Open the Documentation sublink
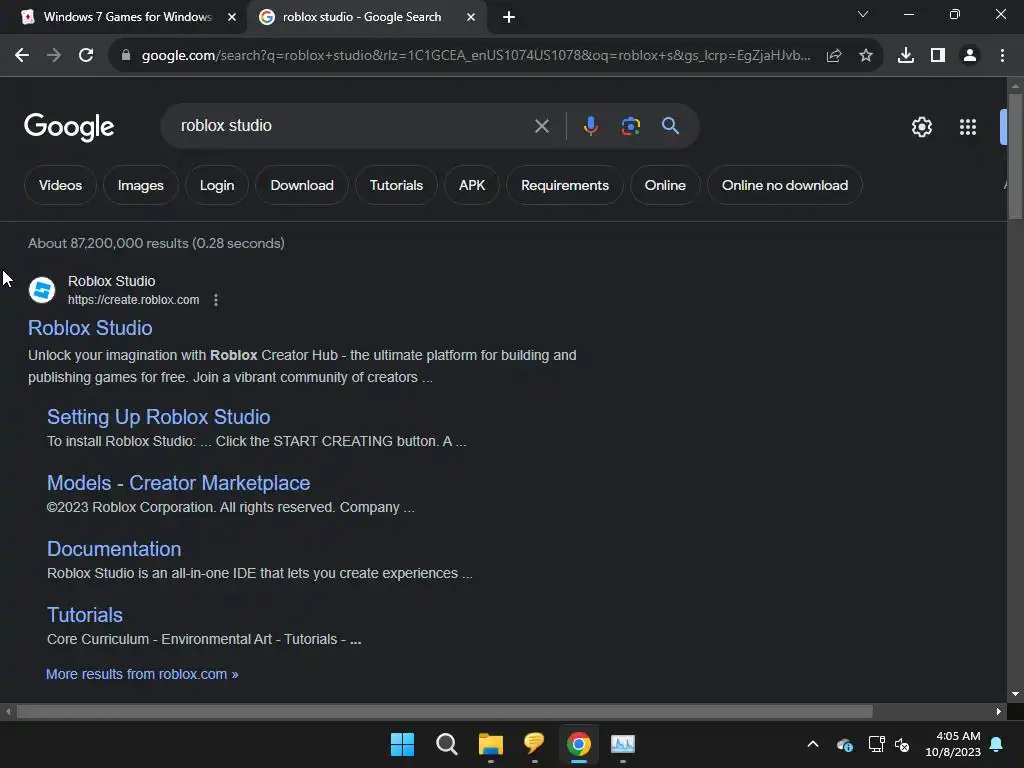The width and height of the screenshot is (1024, 768). [114, 549]
